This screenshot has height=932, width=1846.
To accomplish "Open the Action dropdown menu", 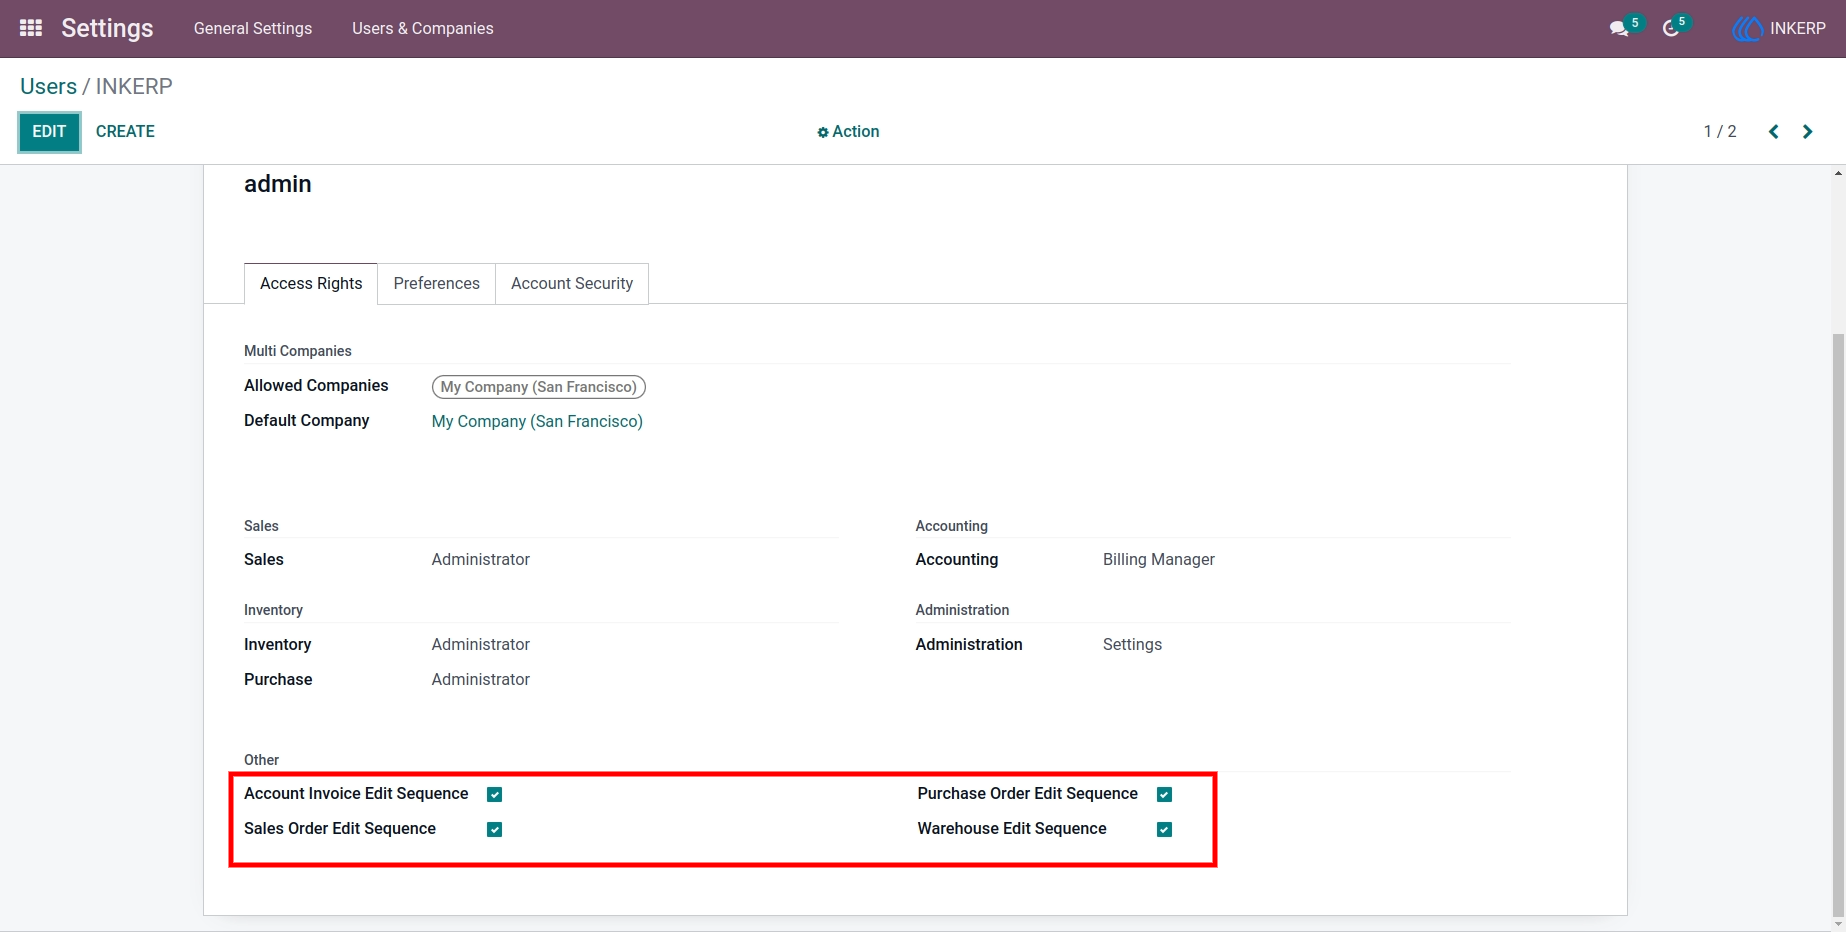I will 848,132.
